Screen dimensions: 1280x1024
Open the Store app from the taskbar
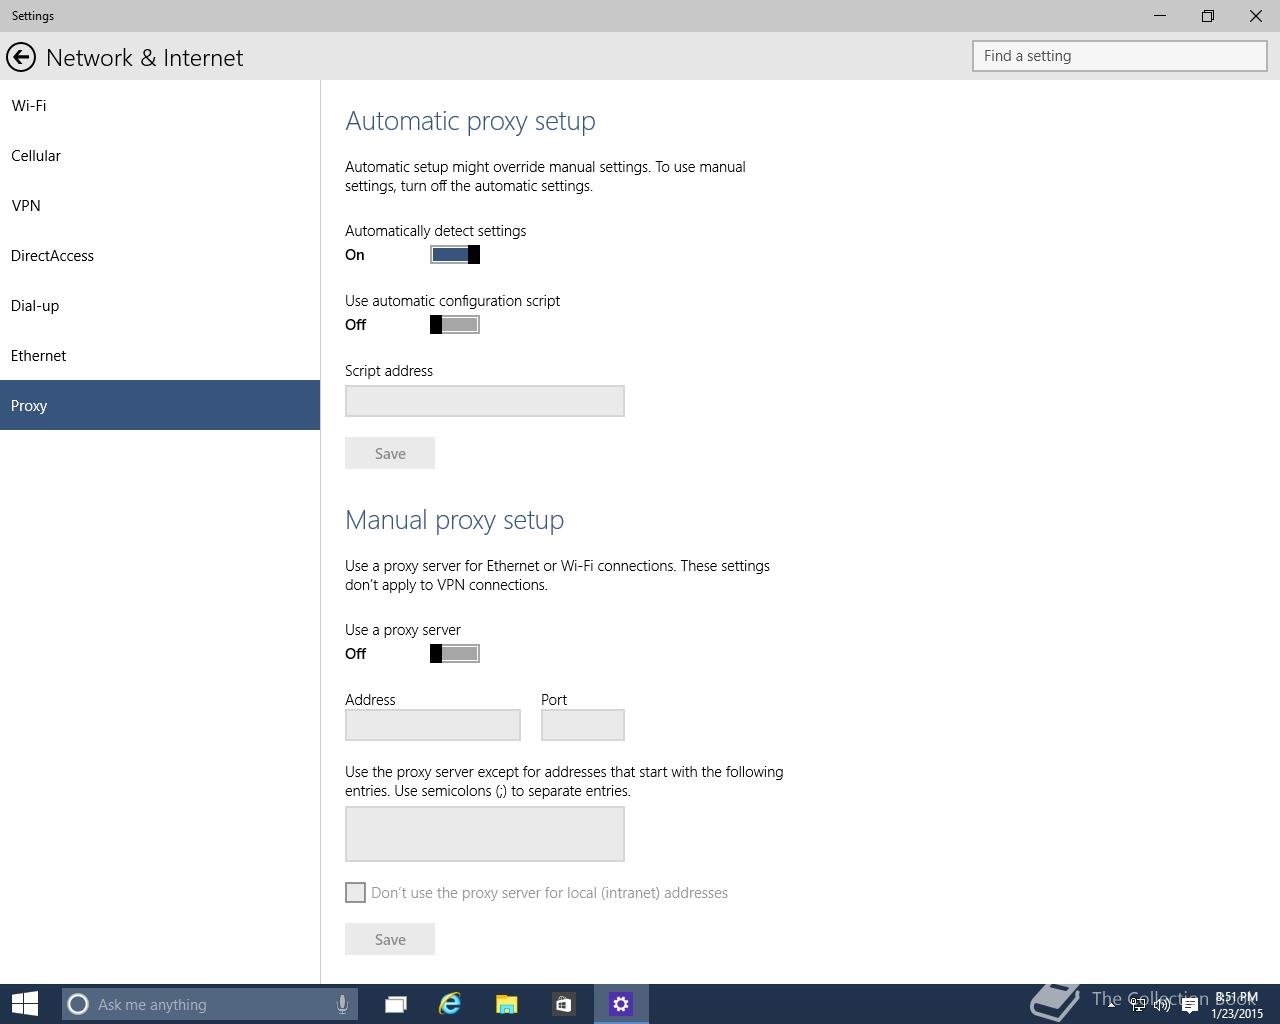(x=563, y=1004)
